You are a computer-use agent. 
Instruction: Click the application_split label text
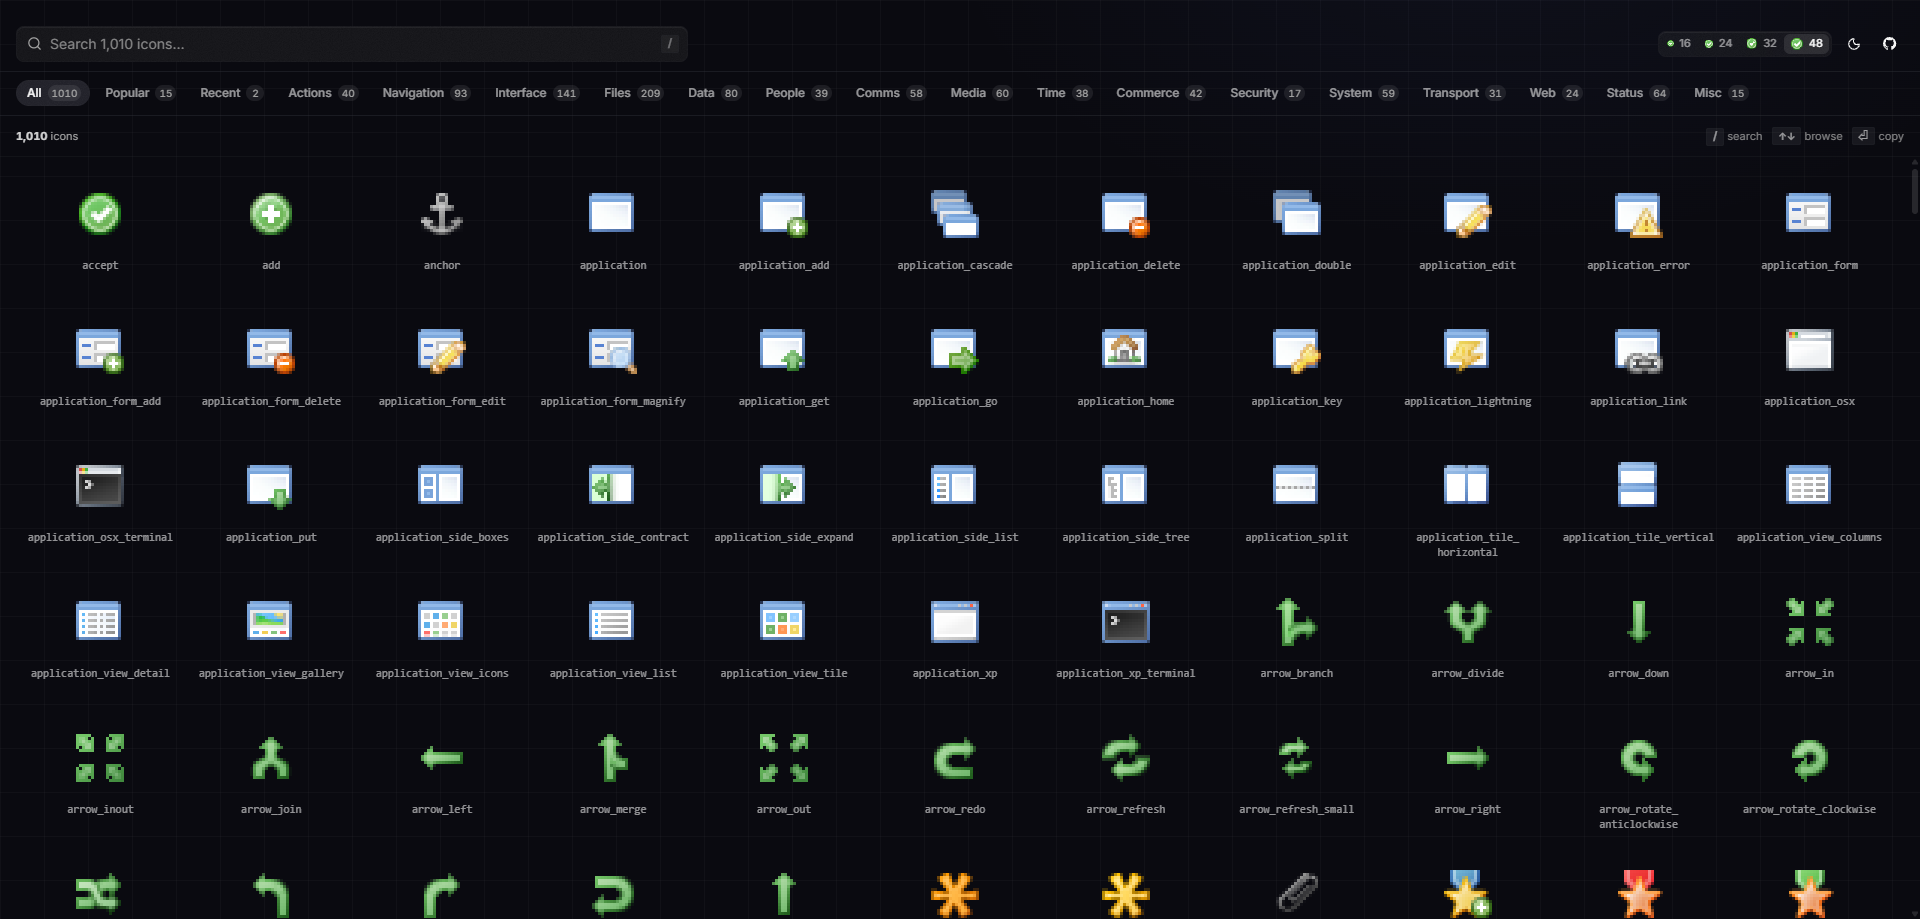[1296, 538]
